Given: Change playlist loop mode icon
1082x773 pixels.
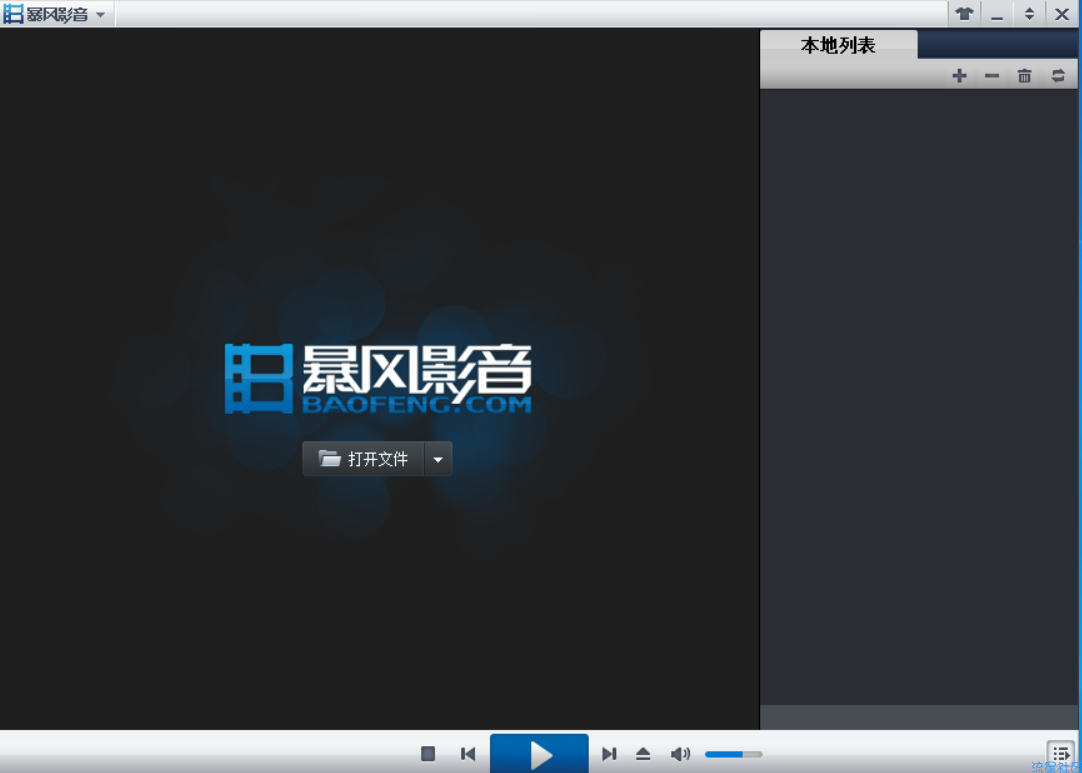Looking at the screenshot, I should point(1058,76).
